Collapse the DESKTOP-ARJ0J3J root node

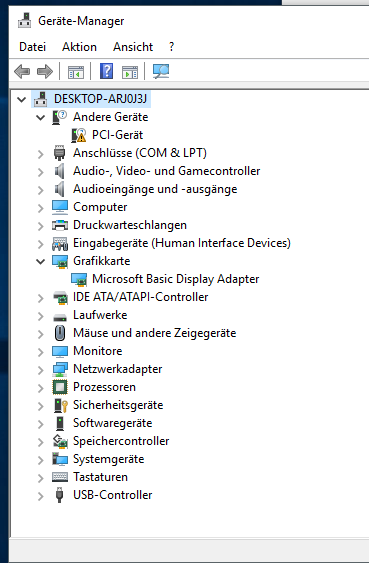pyautogui.click(x=22, y=99)
